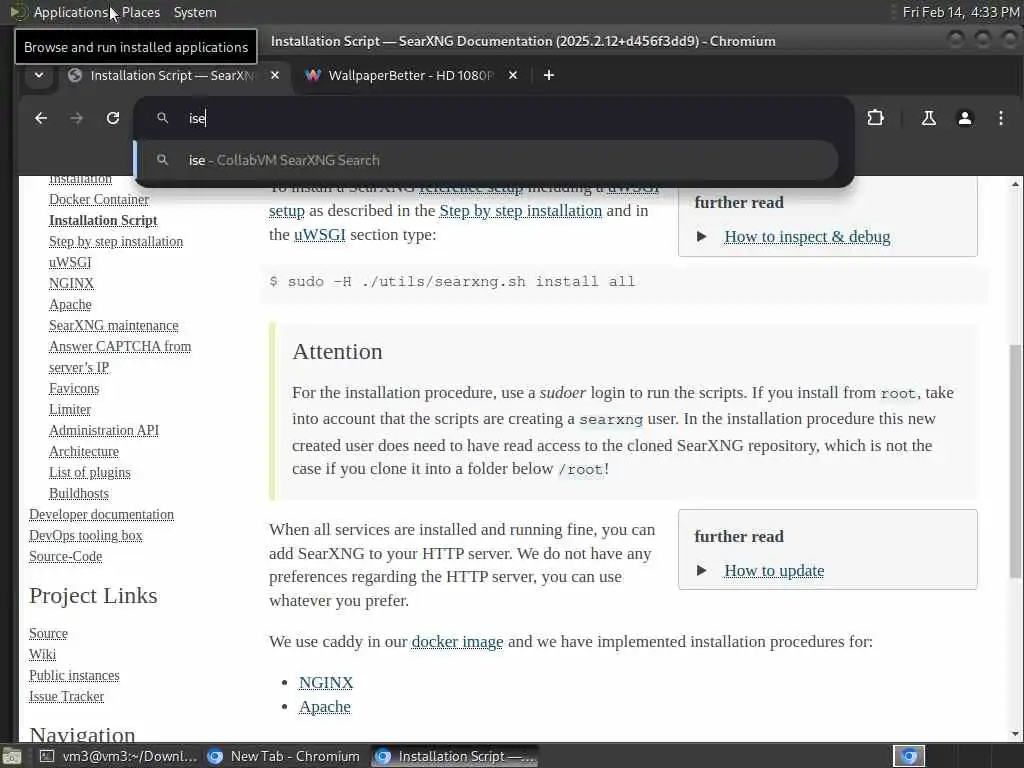Open the 'How to update' link
1024x768 pixels.
pyautogui.click(x=774, y=570)
